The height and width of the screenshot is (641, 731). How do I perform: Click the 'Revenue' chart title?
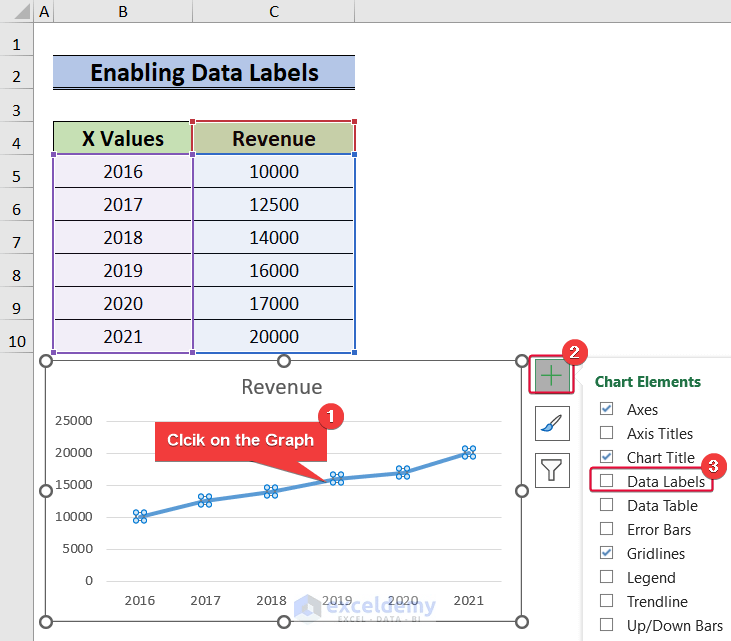[x=282, y=387]
